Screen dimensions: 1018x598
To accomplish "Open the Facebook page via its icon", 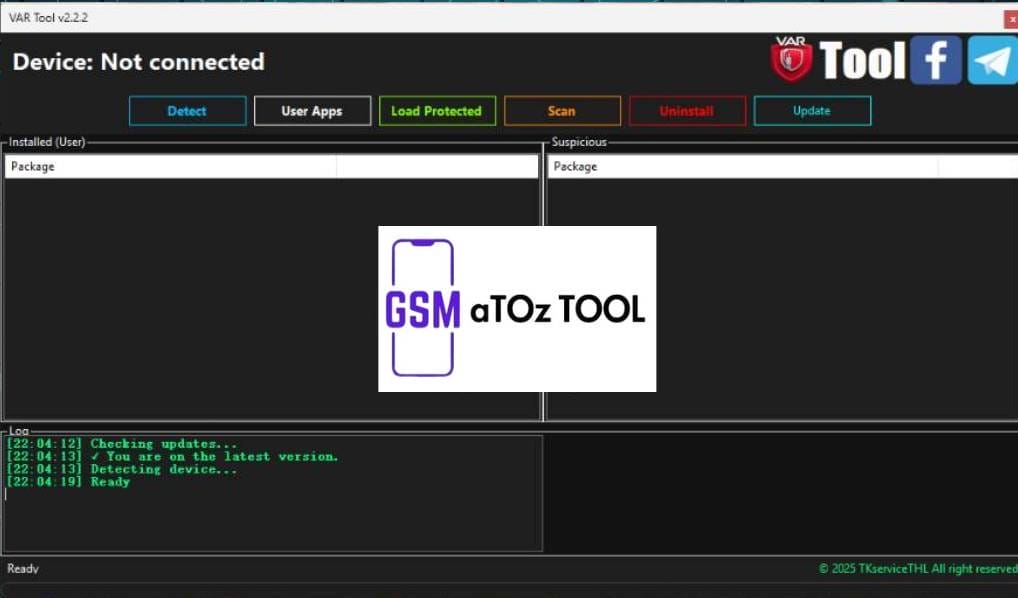I will 935,61.
